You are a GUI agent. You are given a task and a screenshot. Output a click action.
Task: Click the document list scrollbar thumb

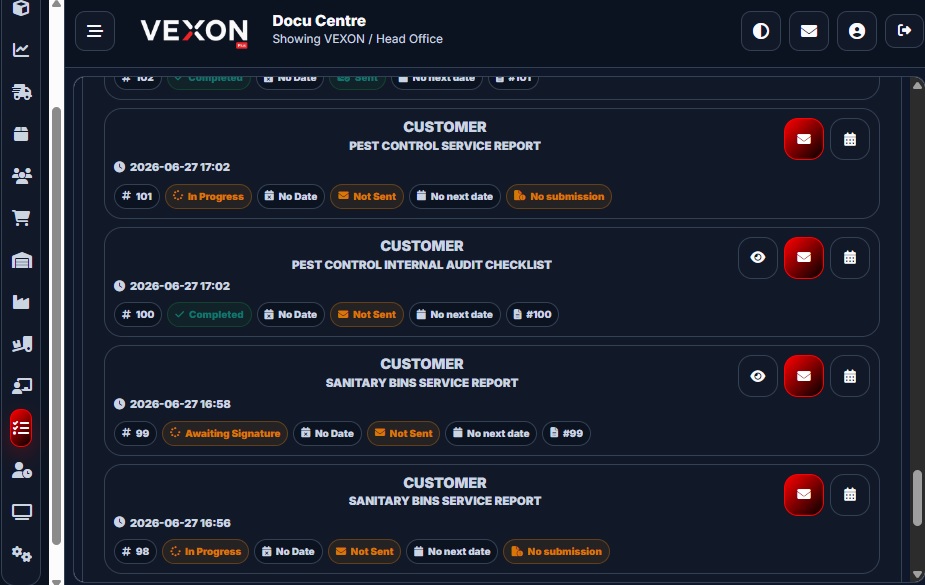[x=917, y=497]
